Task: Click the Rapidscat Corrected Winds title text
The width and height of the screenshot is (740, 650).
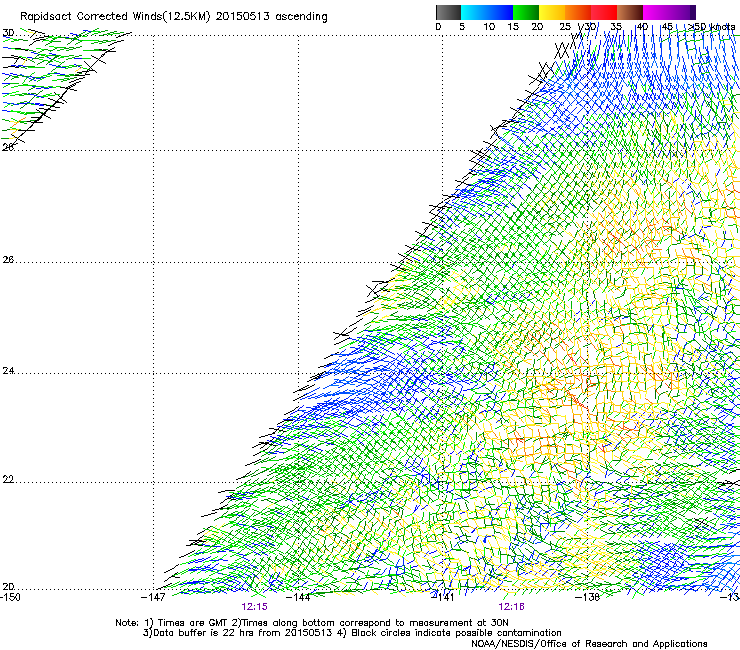Action: [174, 16]
